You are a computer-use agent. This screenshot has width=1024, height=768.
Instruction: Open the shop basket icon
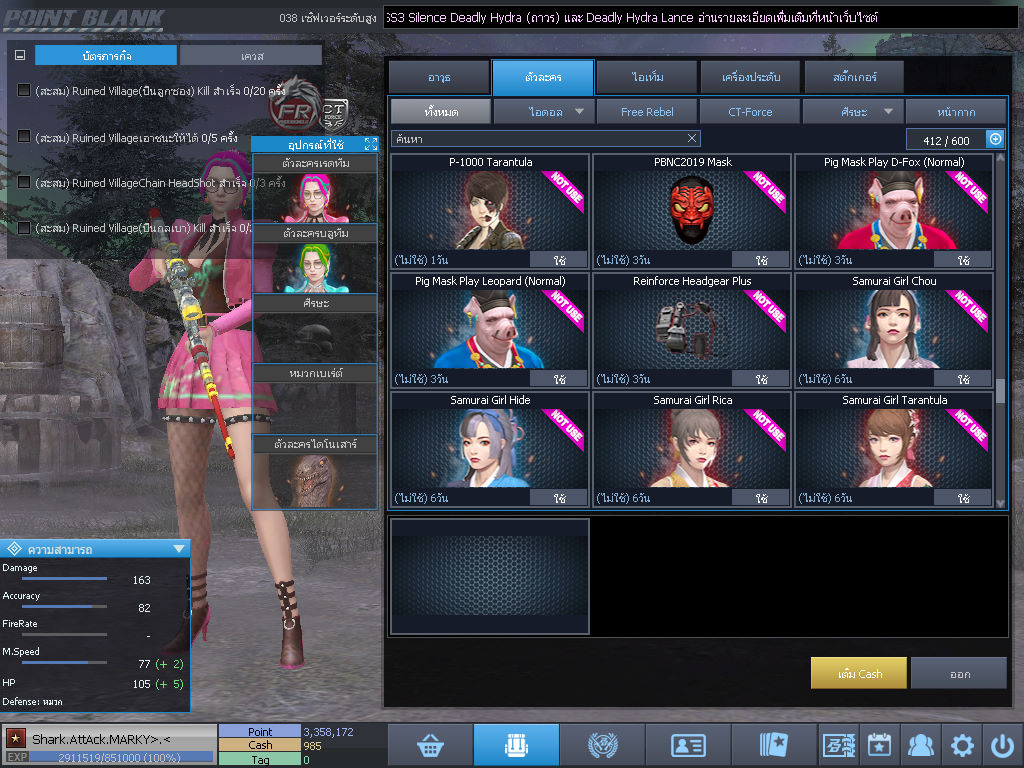coord(430,745)
